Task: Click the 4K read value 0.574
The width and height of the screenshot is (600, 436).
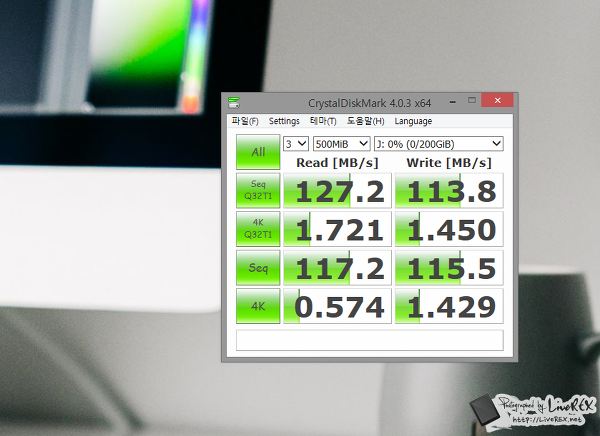Action: [x=338, y=306]
